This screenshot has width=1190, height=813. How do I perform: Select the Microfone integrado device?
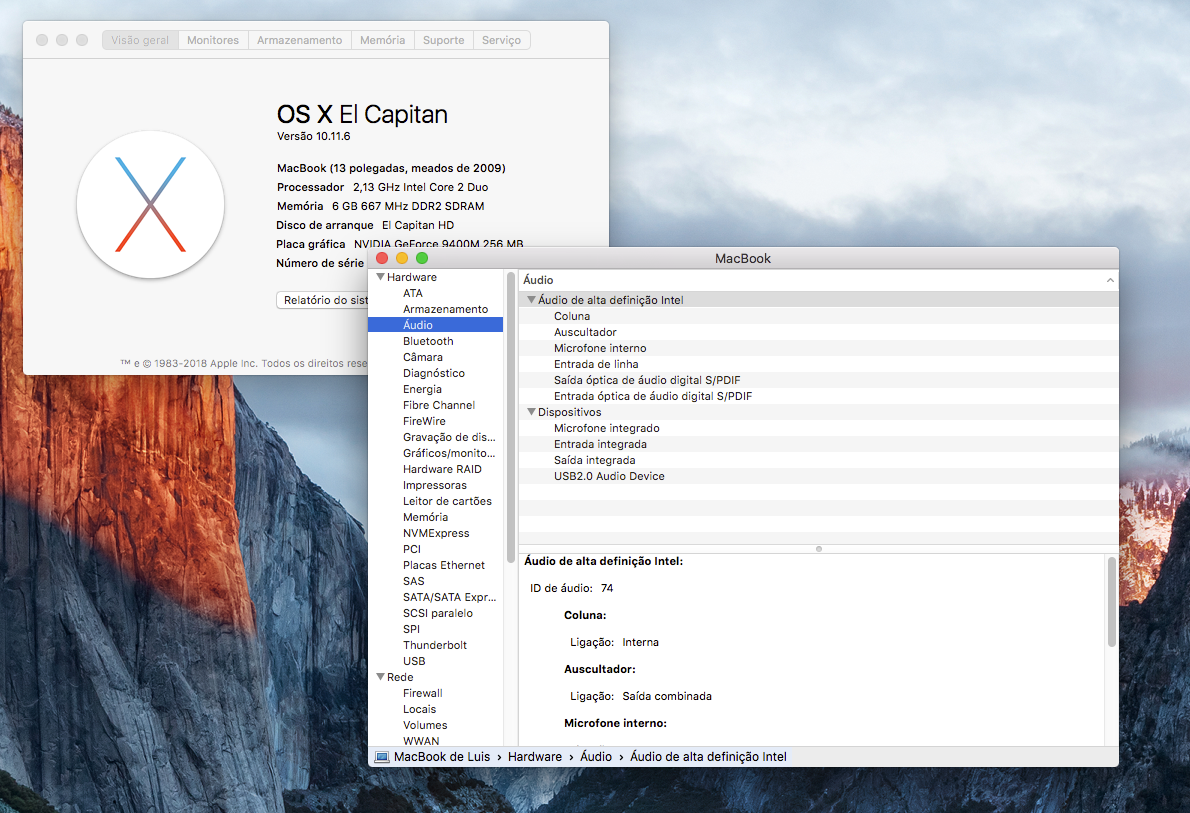(x=818, y=428)
